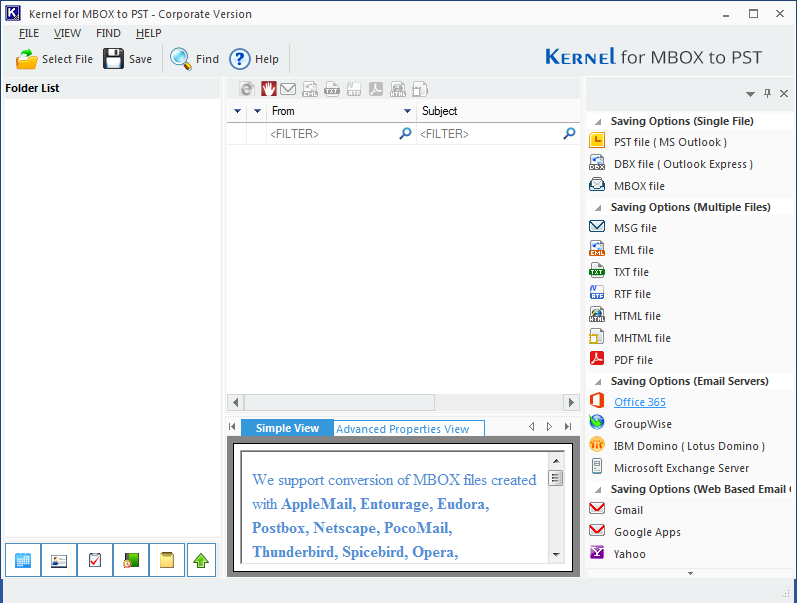Image resolution: width=797 pixels, height=603 pixels.
Task: Click the PDF export icon in the email list toolbar
Action: [x=376, y=89]
